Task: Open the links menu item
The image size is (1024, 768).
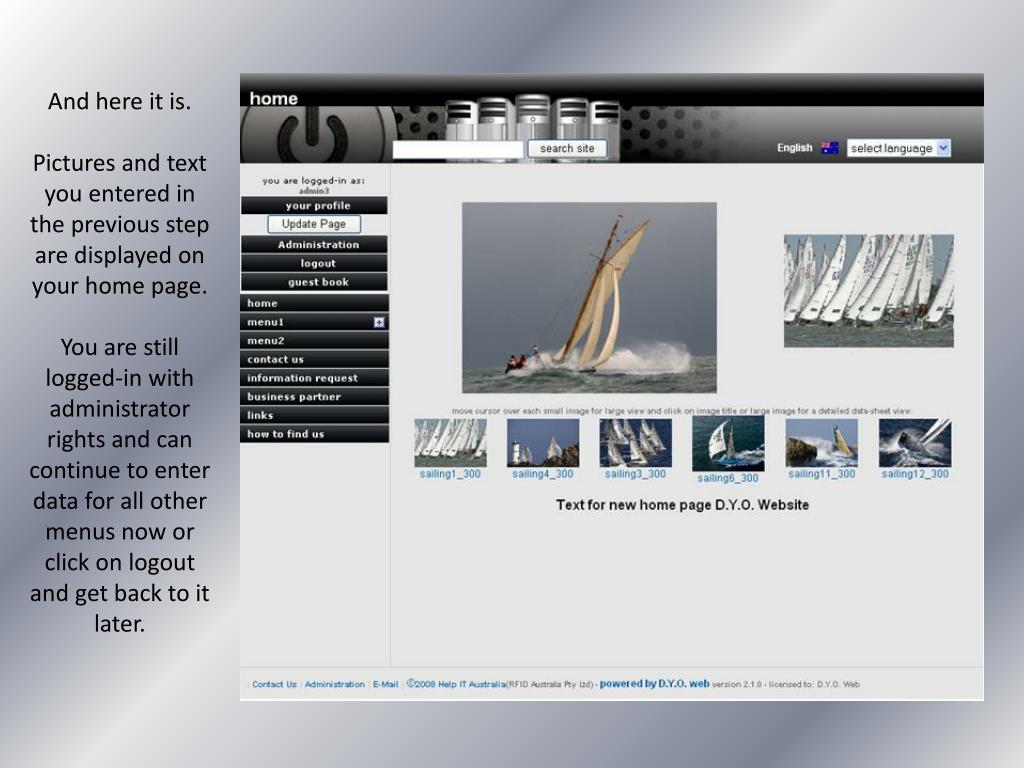Action: click(314, 415)
